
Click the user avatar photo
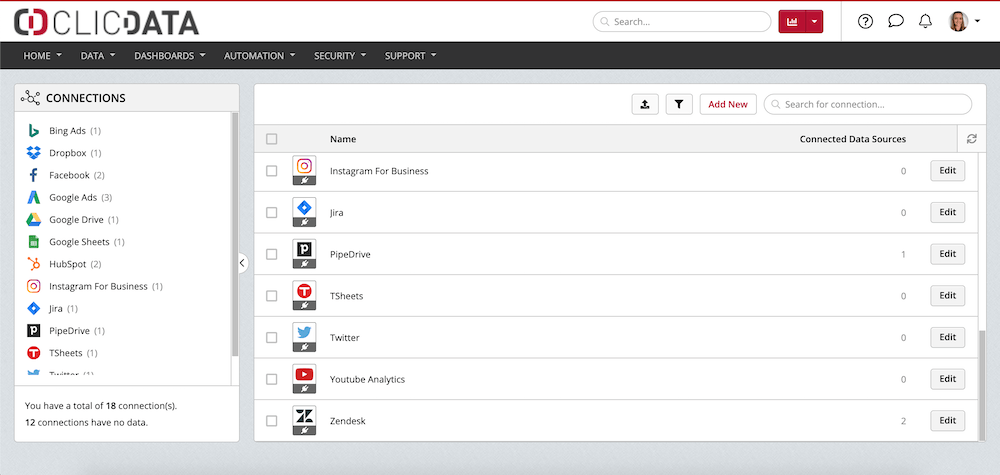pos(959,21)
